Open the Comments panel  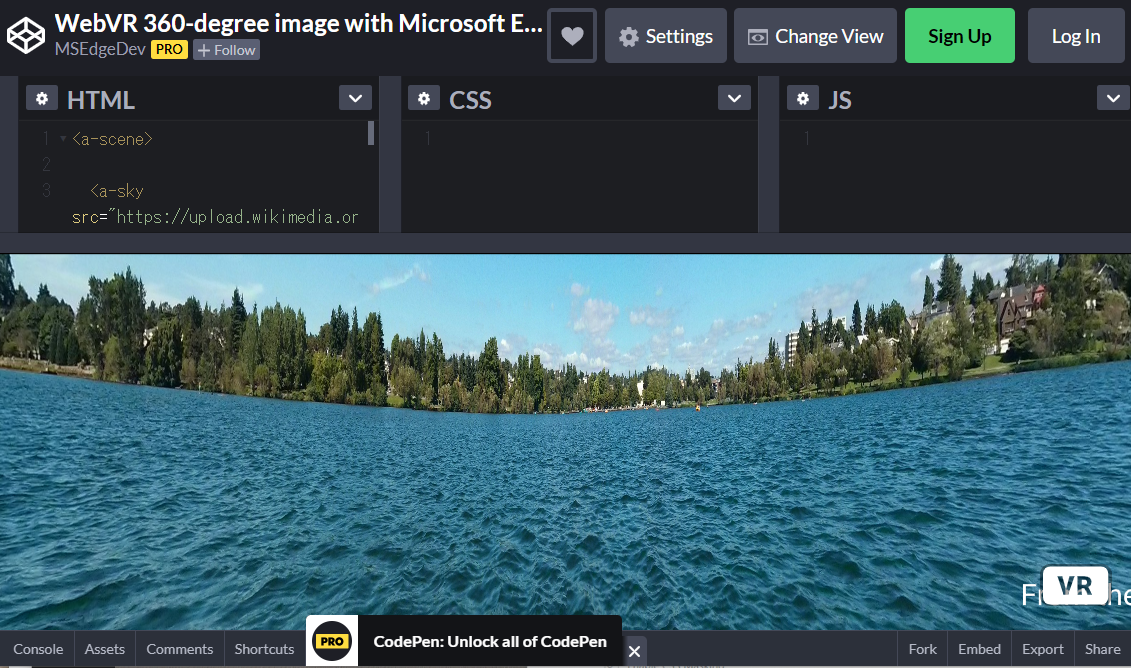click(x=180, y=649)
